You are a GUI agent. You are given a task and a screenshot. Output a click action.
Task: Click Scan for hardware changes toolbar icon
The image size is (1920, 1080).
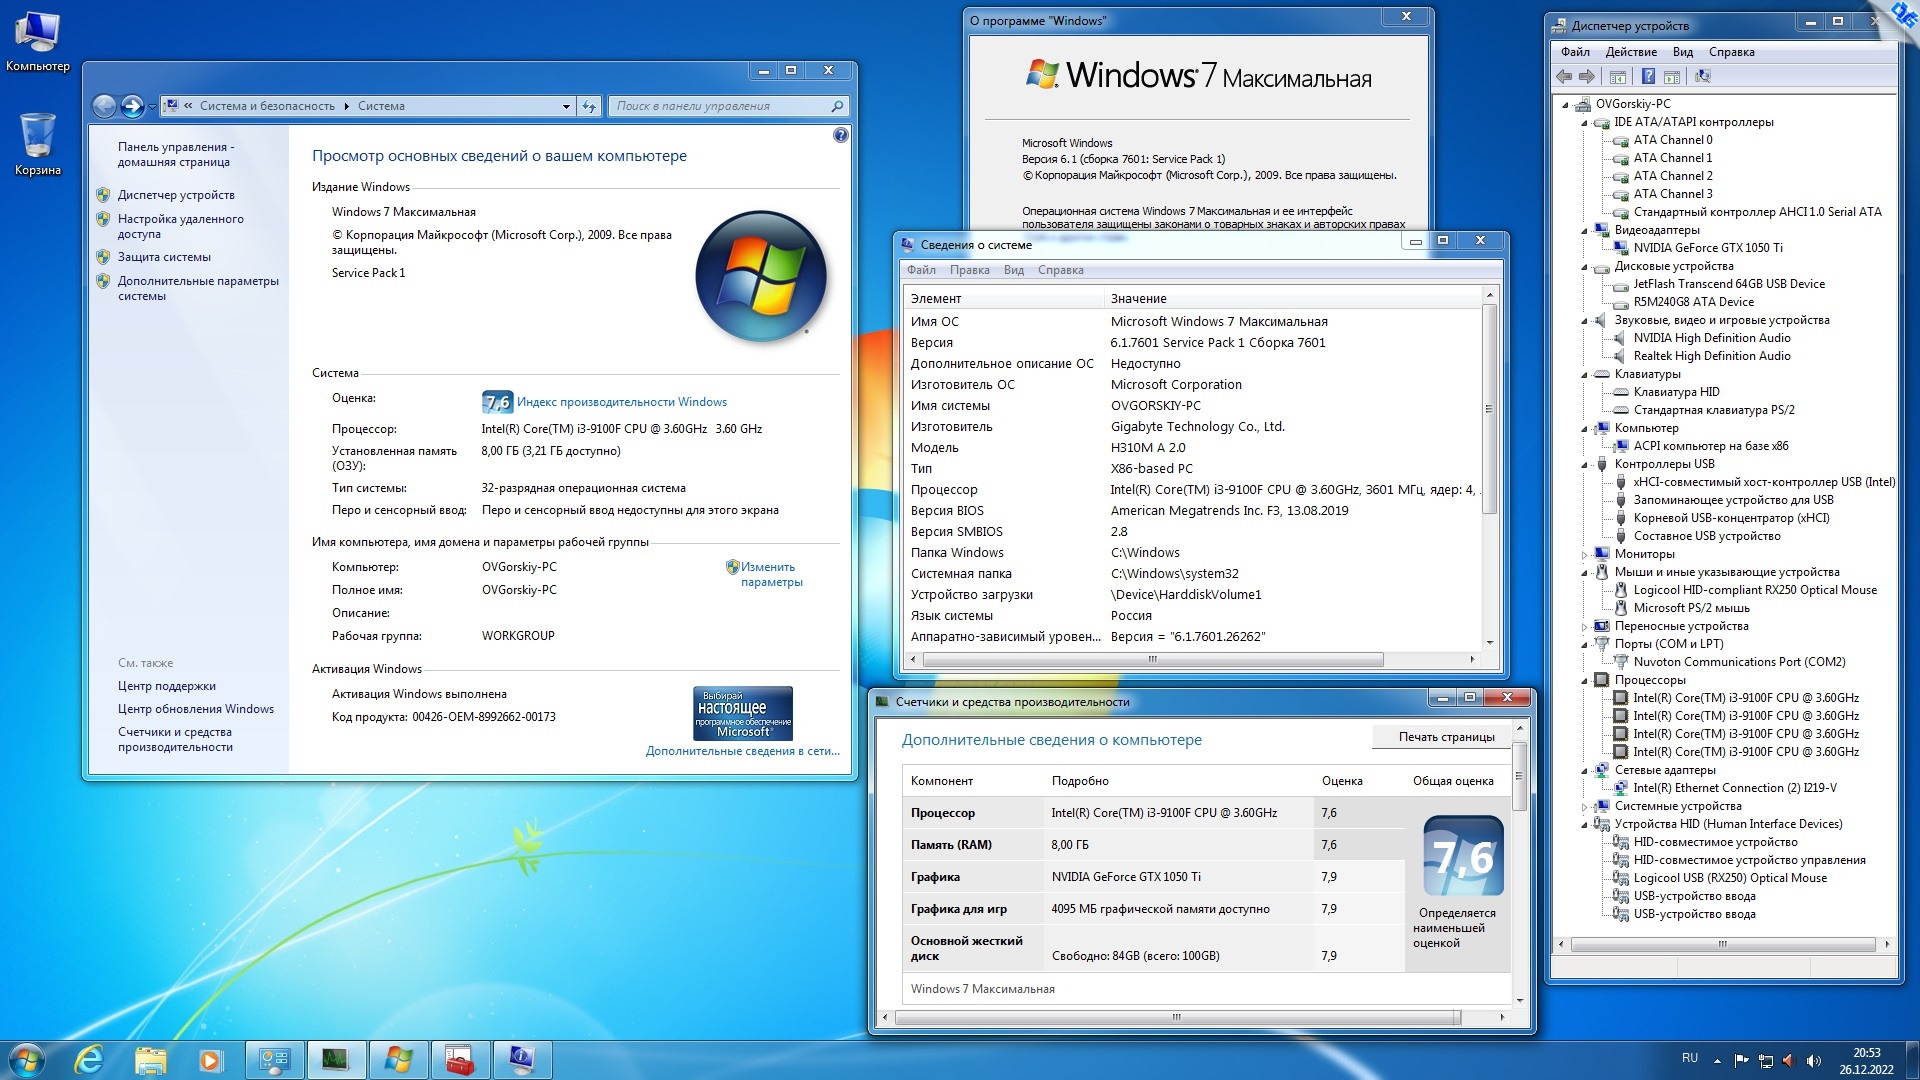pyautogui.click(x=1703, y=77)
